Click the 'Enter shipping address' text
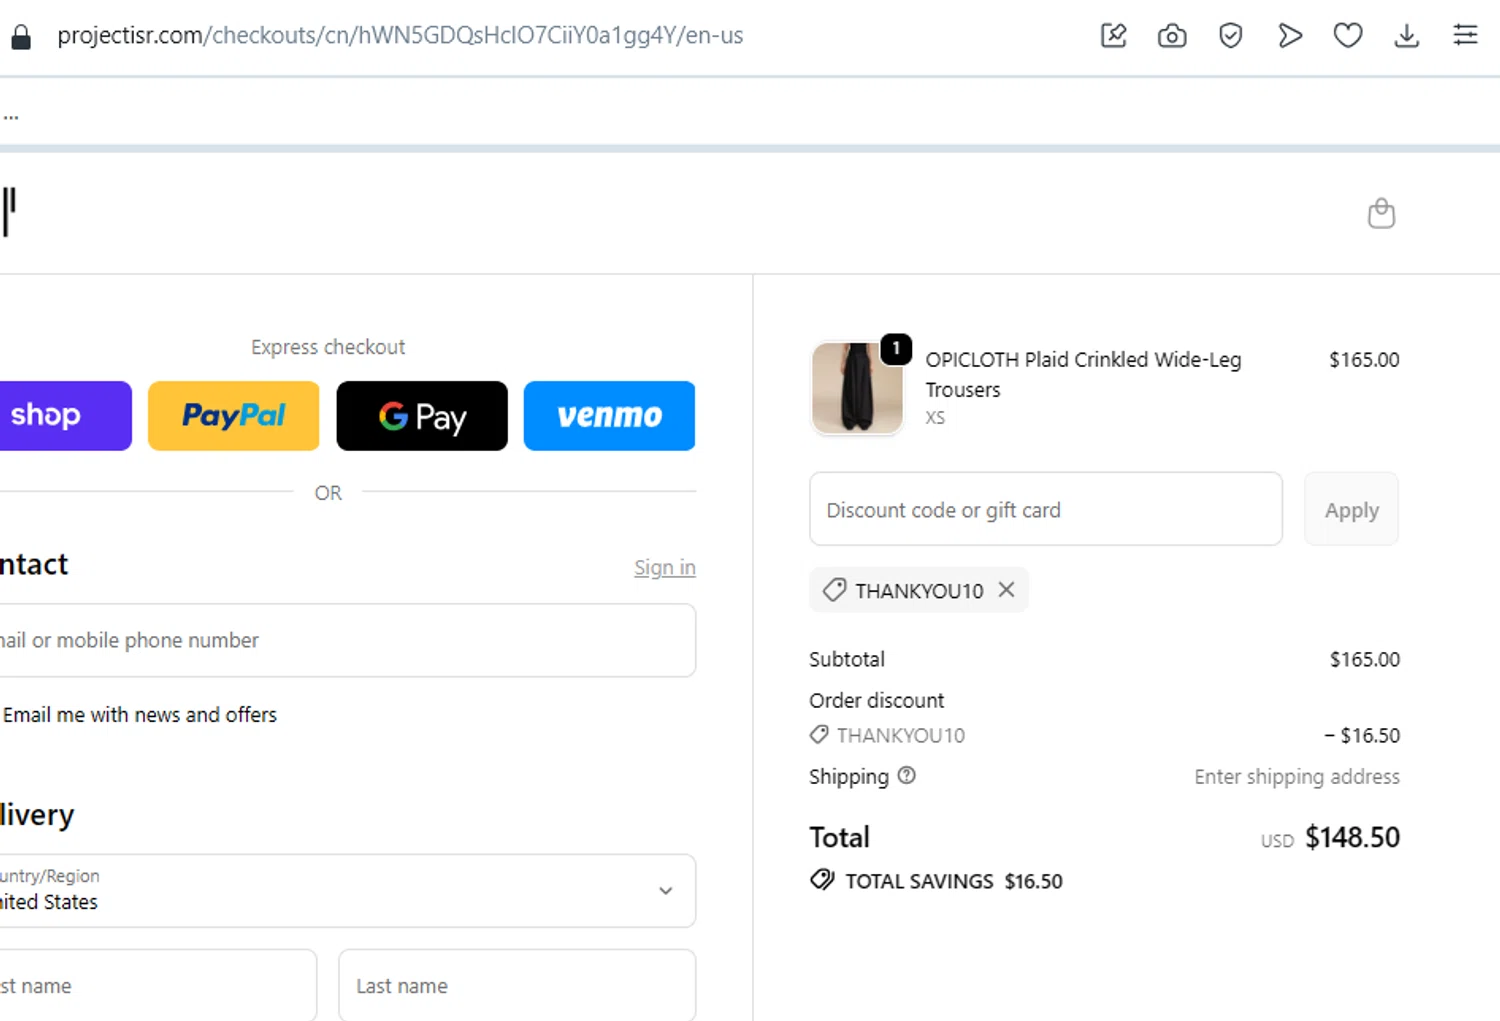Image resolution: width=1500 pixels, height=1021 pixels. pos(1297,776)
